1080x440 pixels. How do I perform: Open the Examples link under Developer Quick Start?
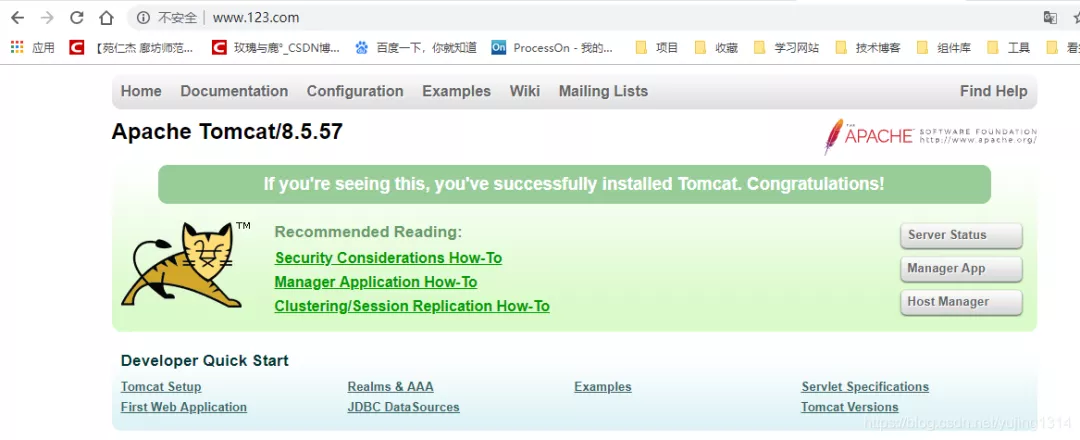[603, 387]
